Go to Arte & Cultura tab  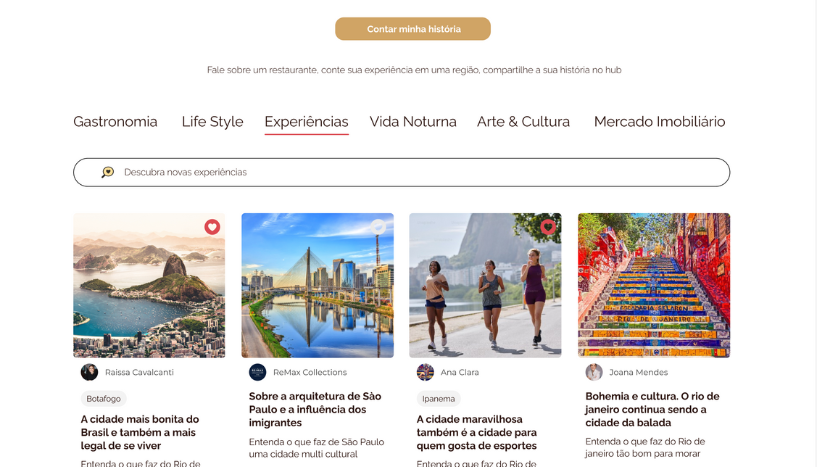(523, 121)
